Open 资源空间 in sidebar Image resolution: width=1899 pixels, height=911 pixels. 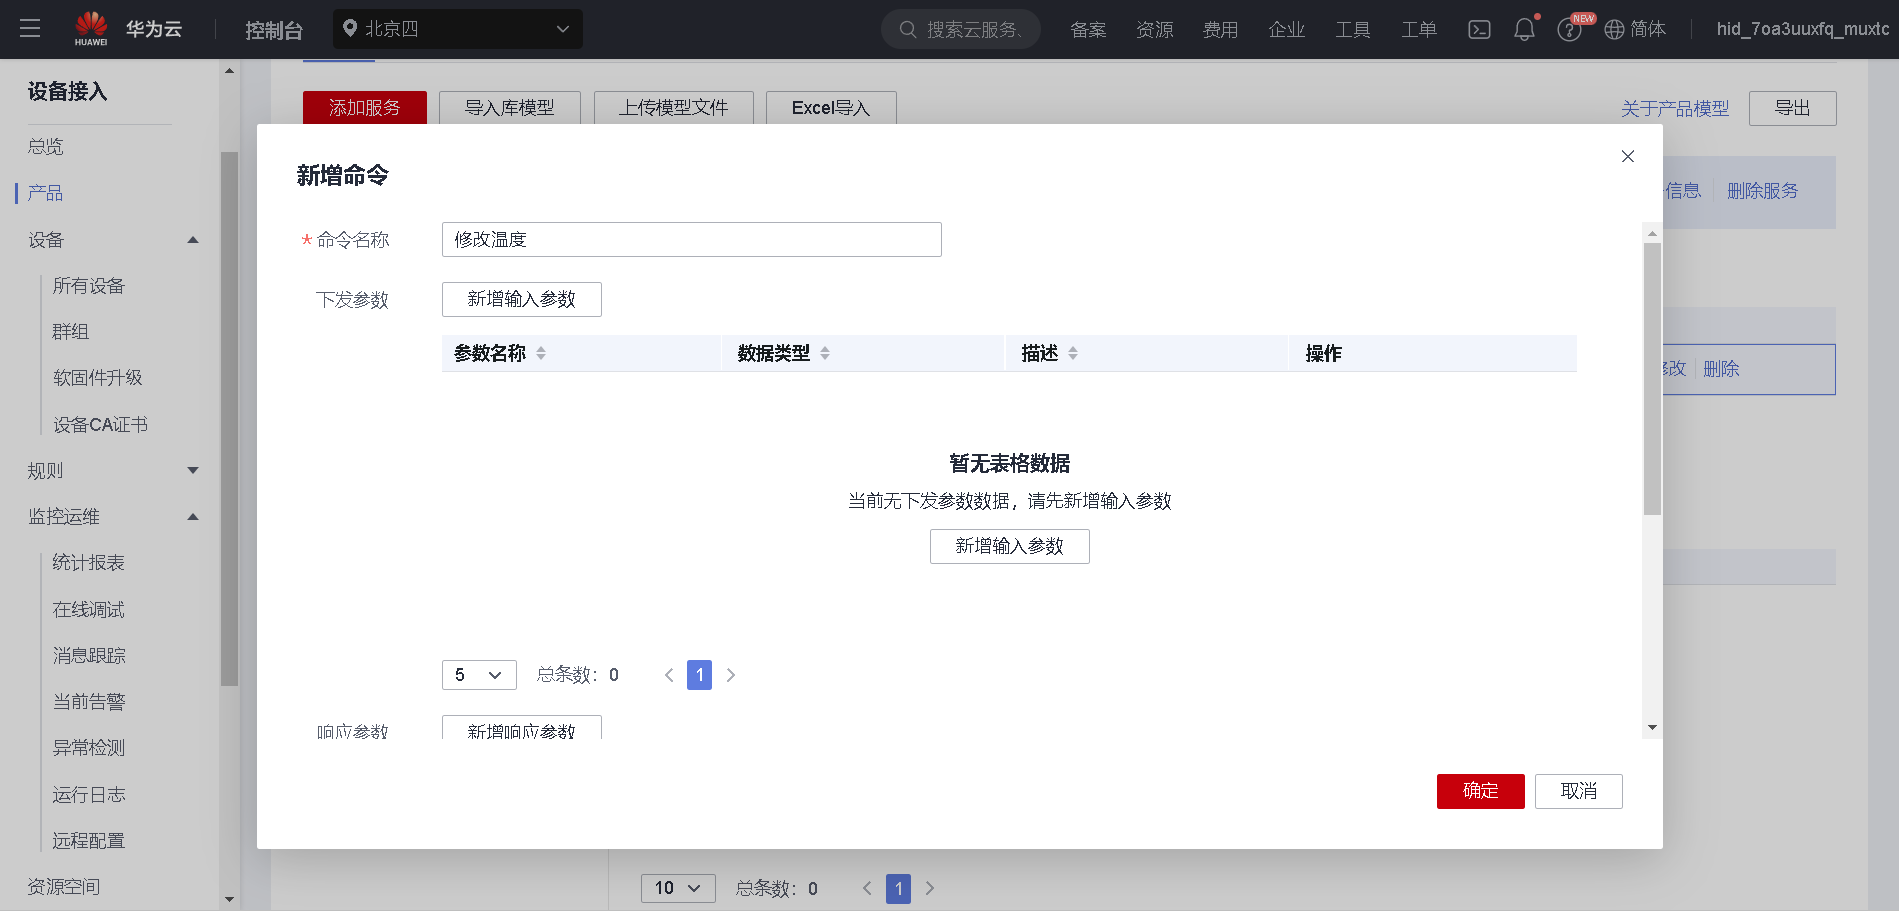(x=64, y=887)
